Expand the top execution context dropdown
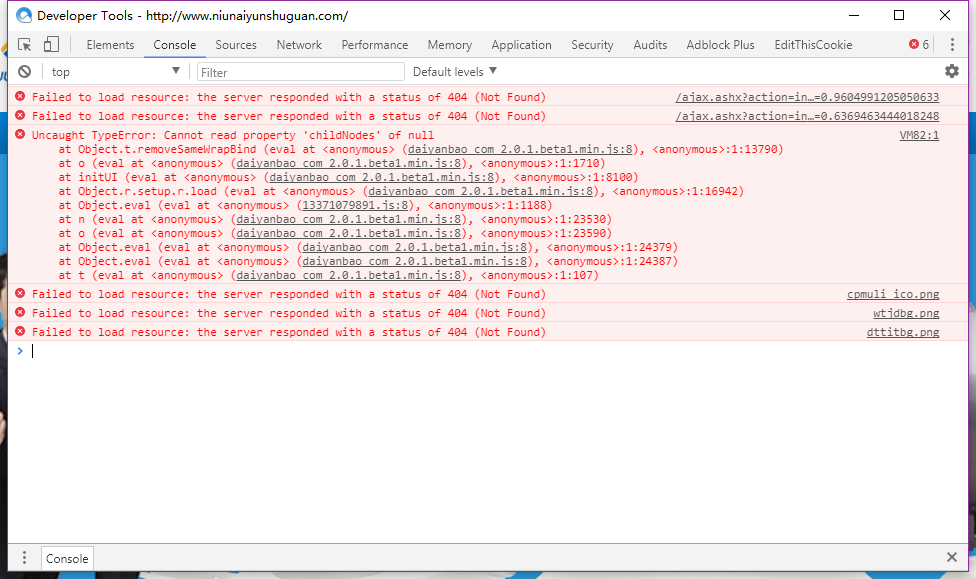Image resolution: width=976 pixels, height=579 pixels. click(115, 72)
